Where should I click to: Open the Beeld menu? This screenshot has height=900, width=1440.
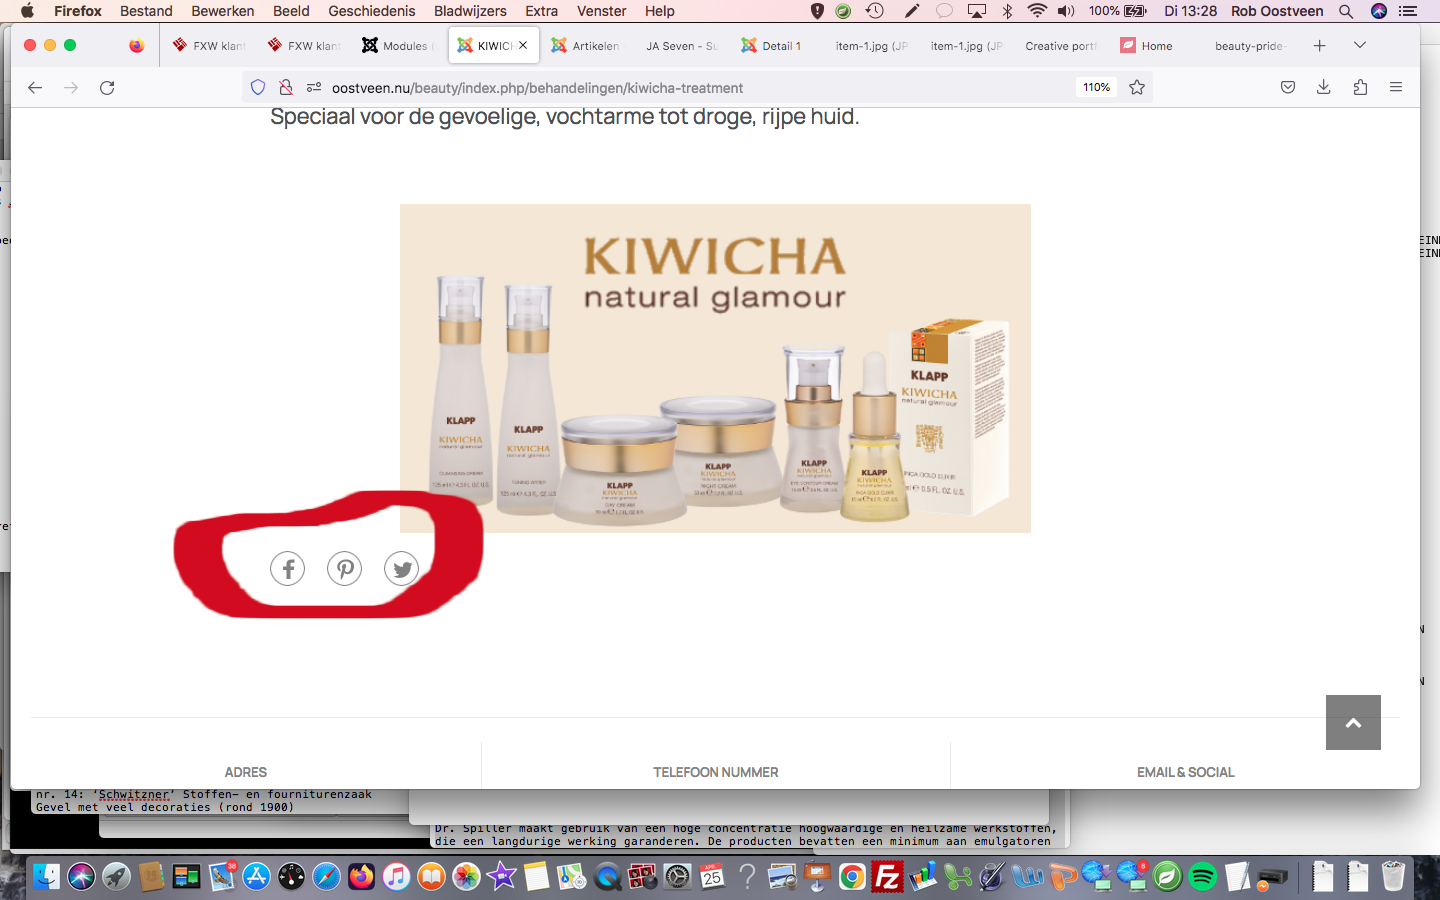tap(291, 11)
